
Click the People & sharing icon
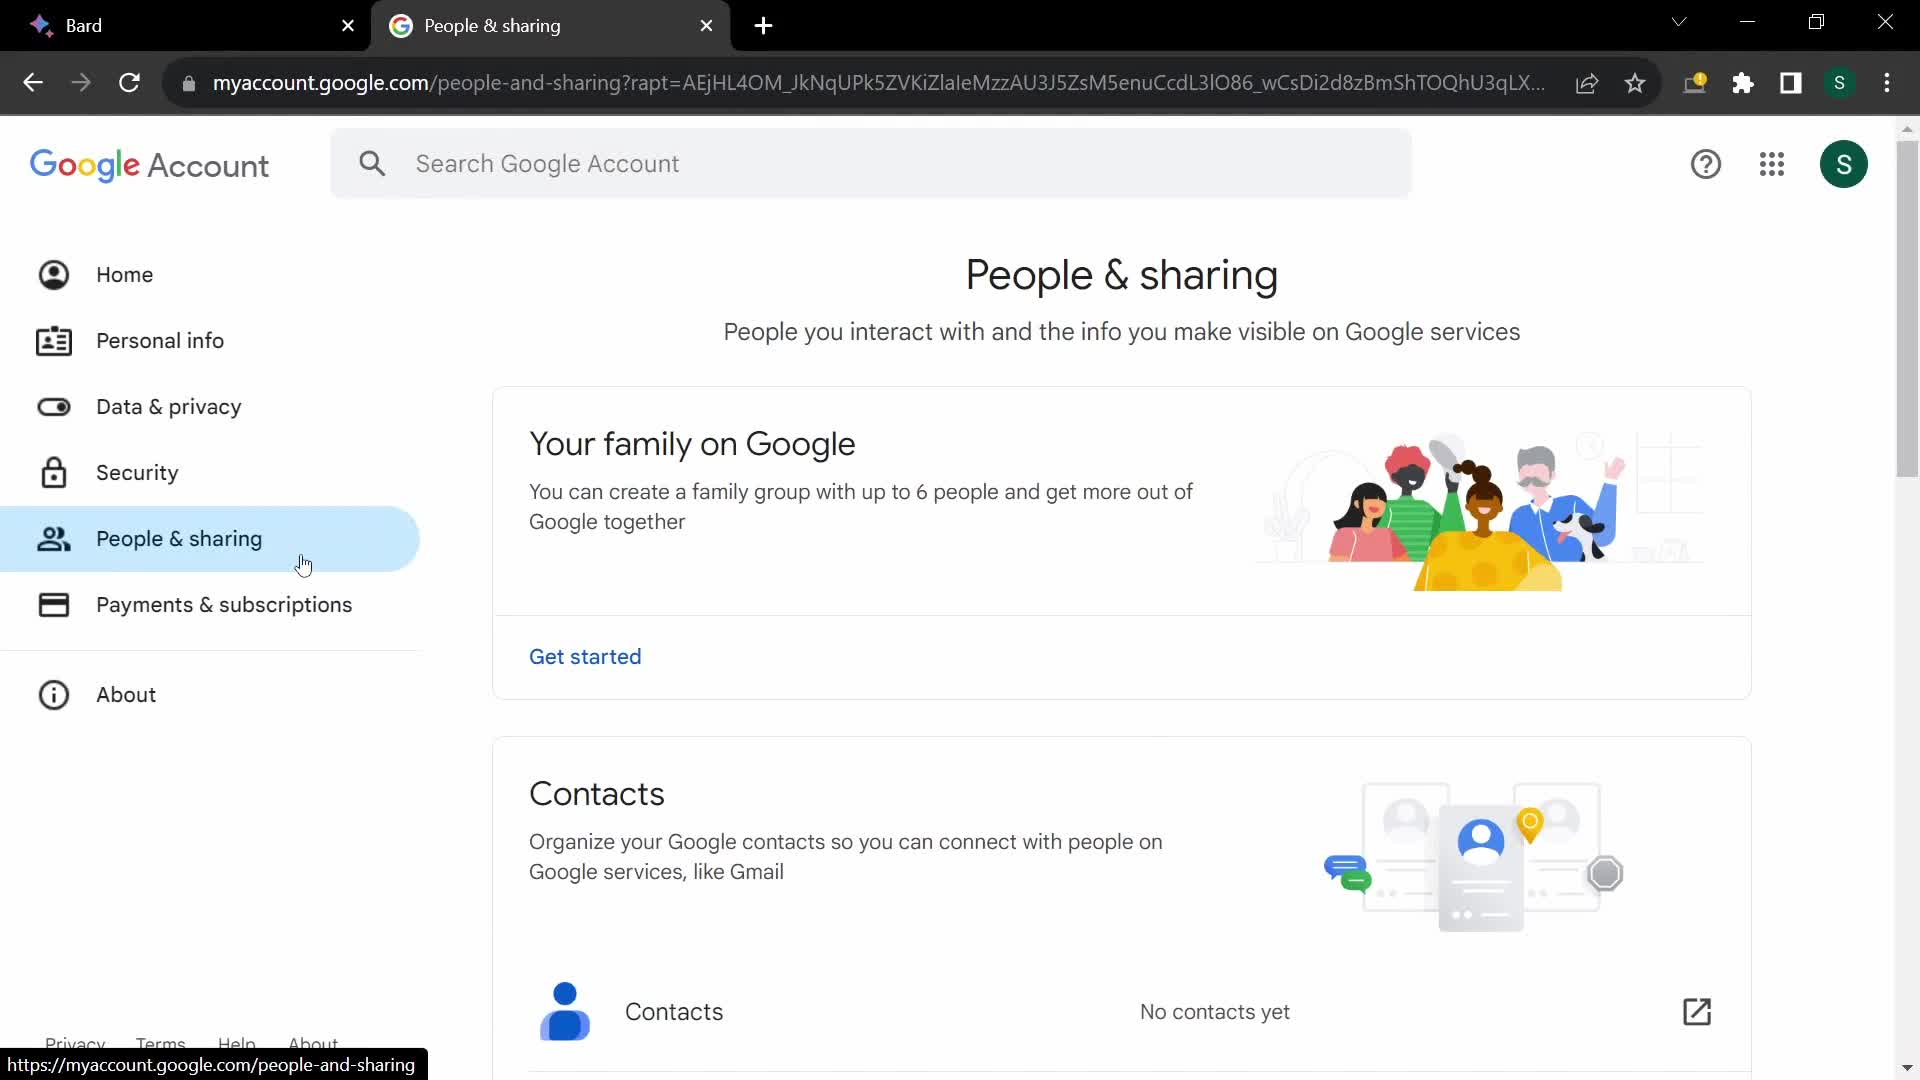tap(53, 538)
